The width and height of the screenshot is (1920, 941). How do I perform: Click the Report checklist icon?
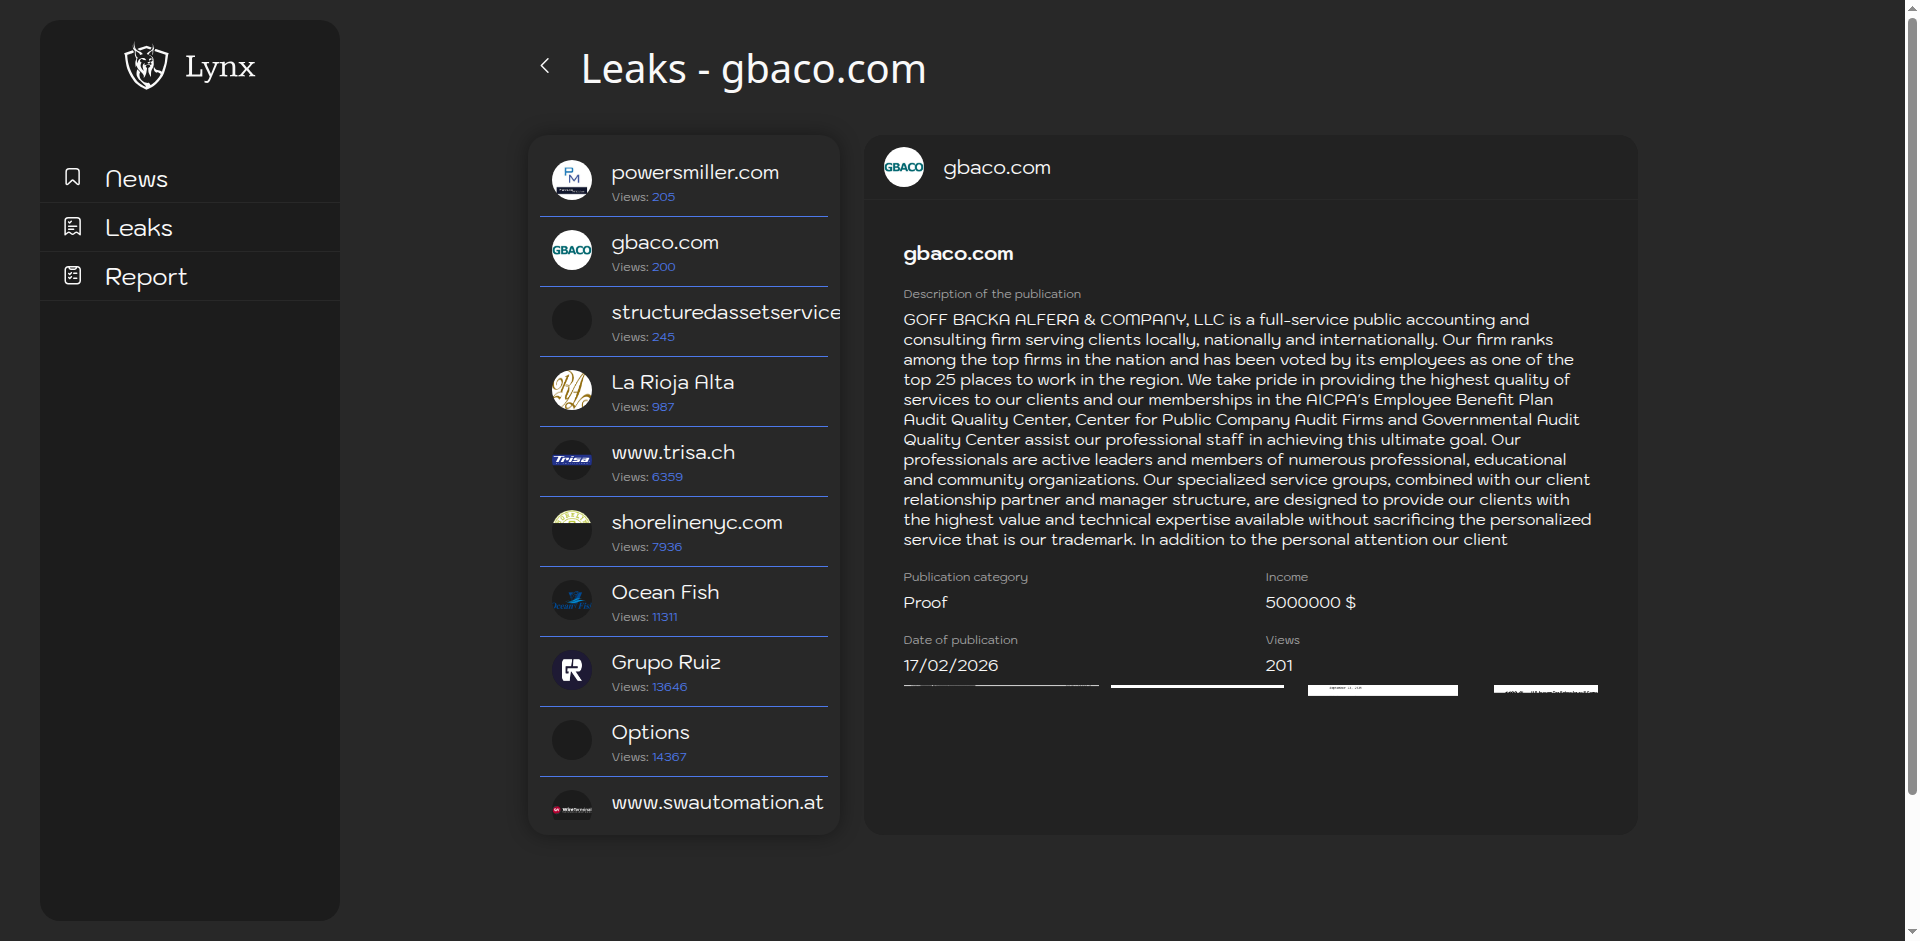coord(72,275)
